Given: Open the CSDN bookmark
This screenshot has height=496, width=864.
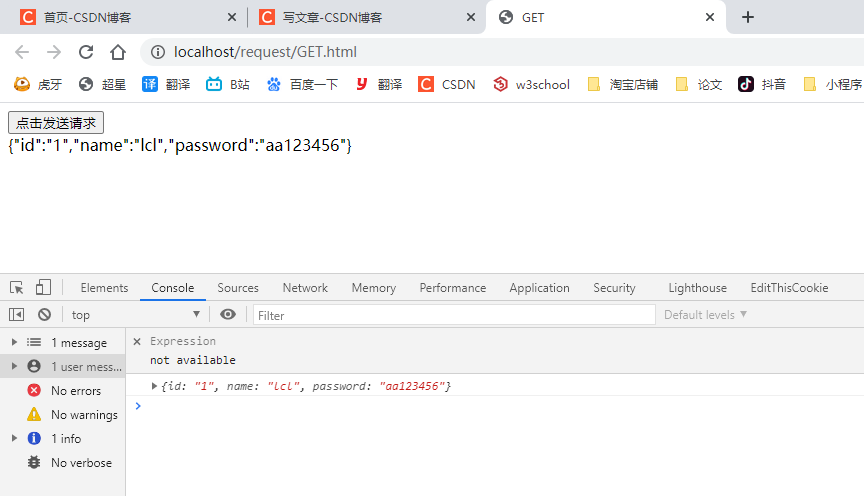Looking at the screenshot, I should click(446, 84).
